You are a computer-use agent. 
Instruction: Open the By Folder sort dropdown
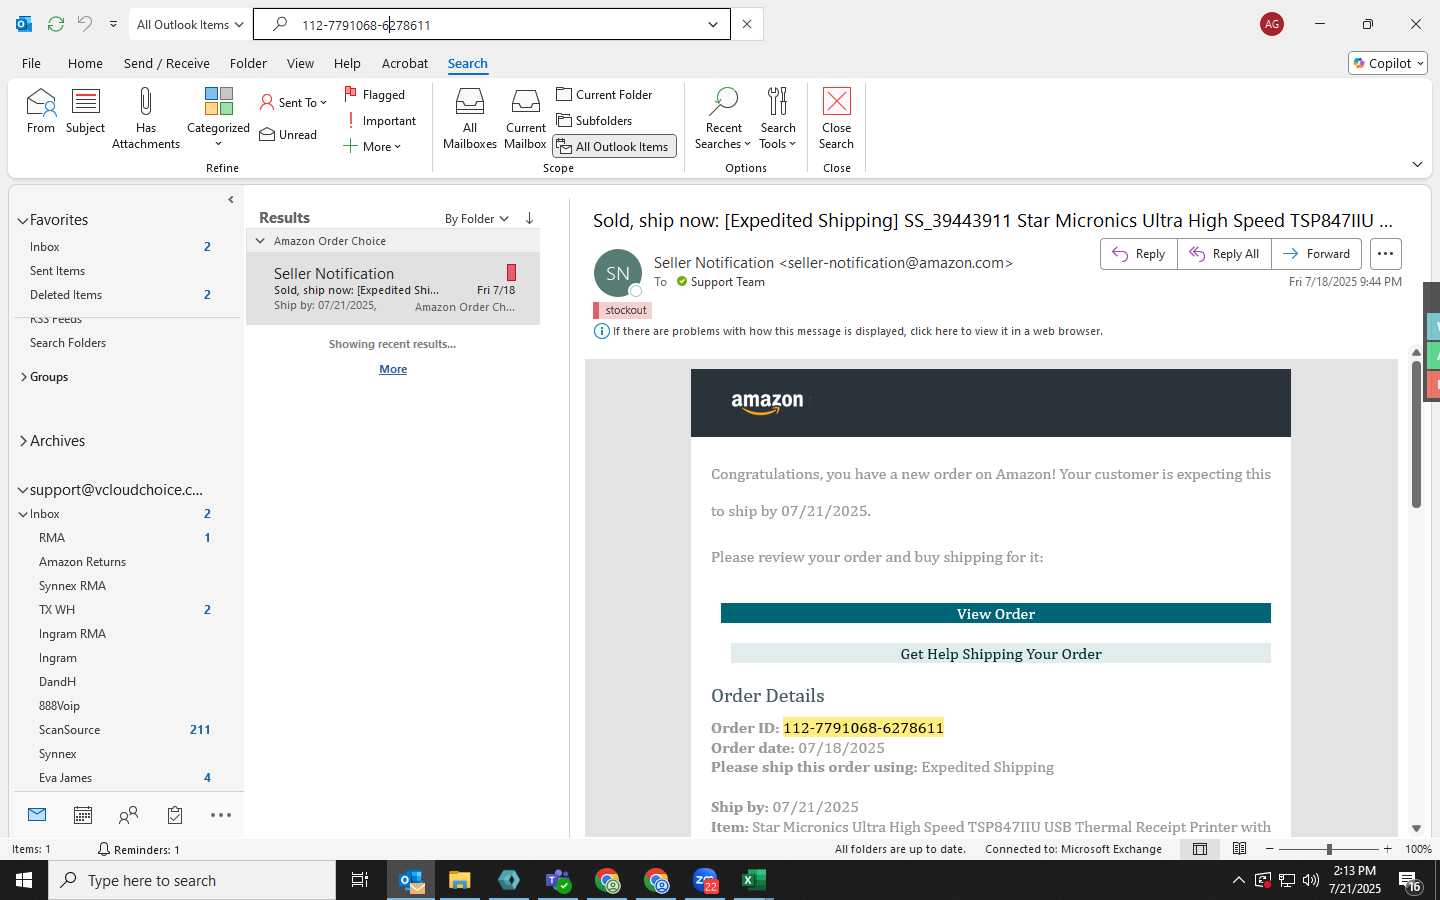[476, 218]
